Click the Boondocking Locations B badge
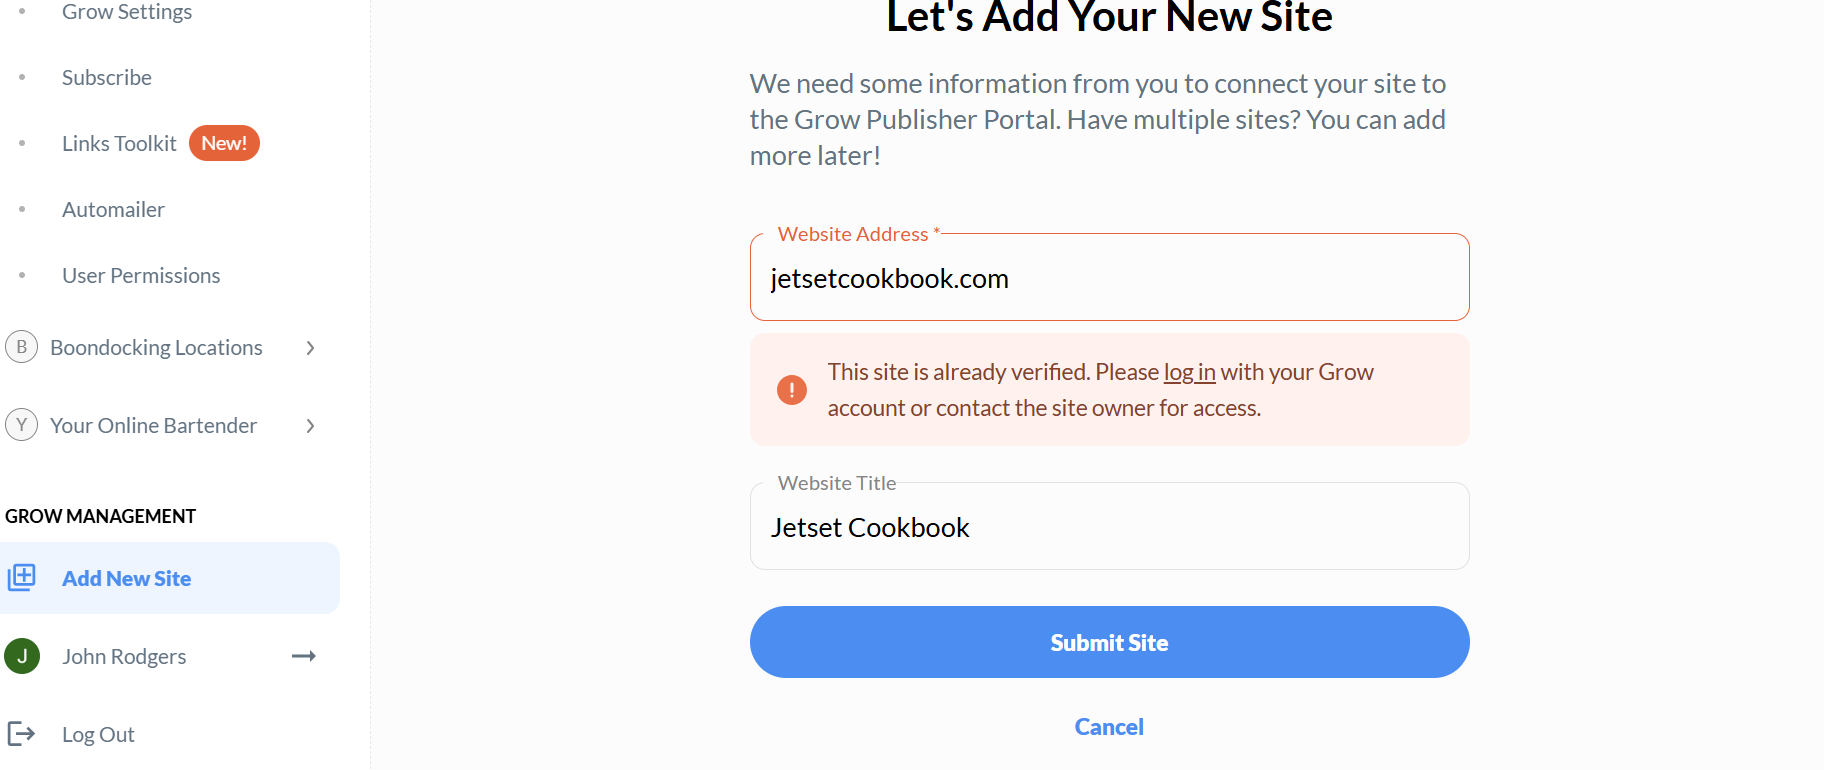 pos(21,347)
